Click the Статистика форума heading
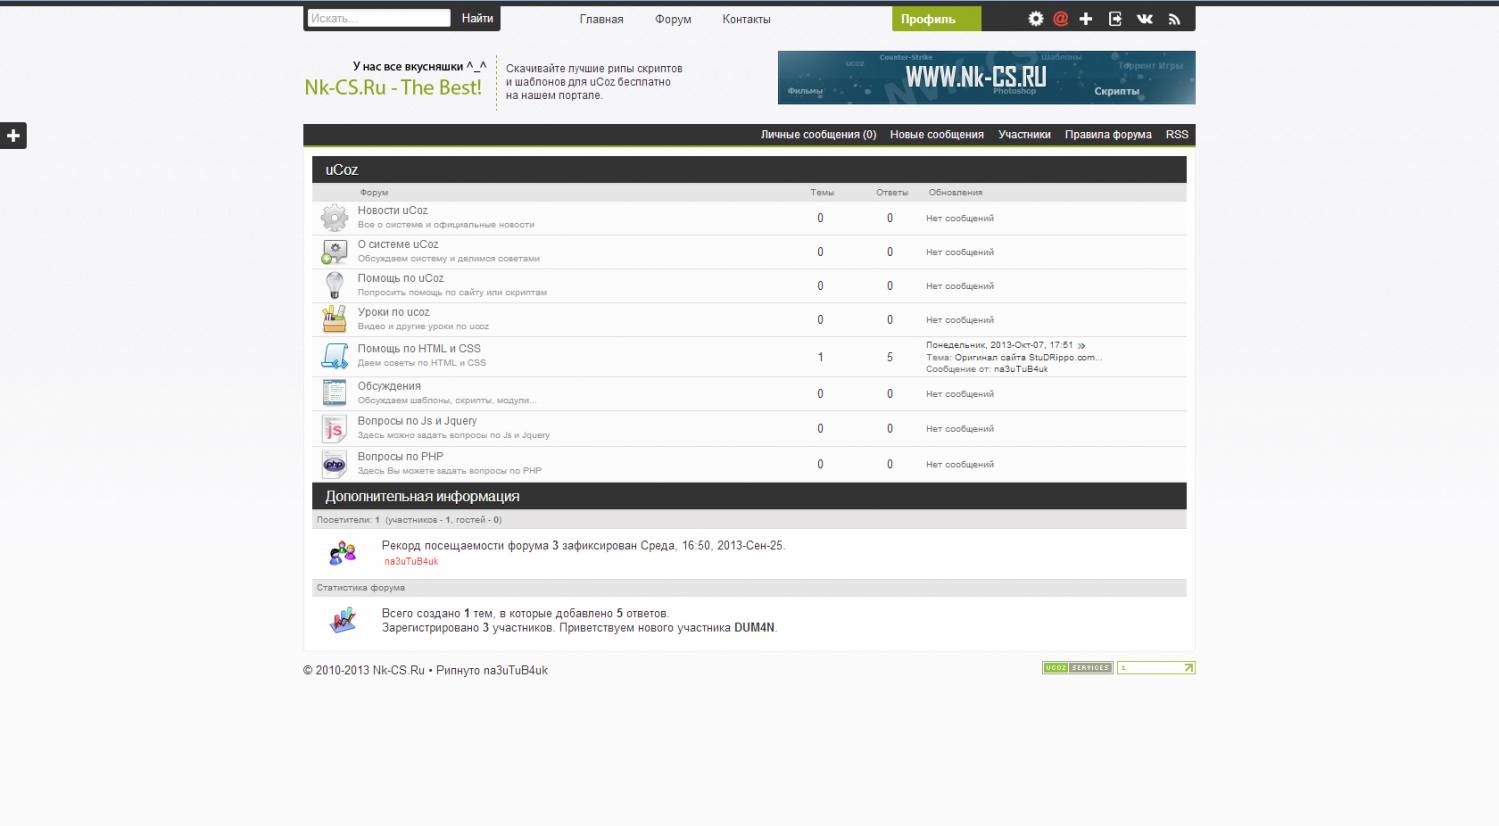 coord(360,588)
